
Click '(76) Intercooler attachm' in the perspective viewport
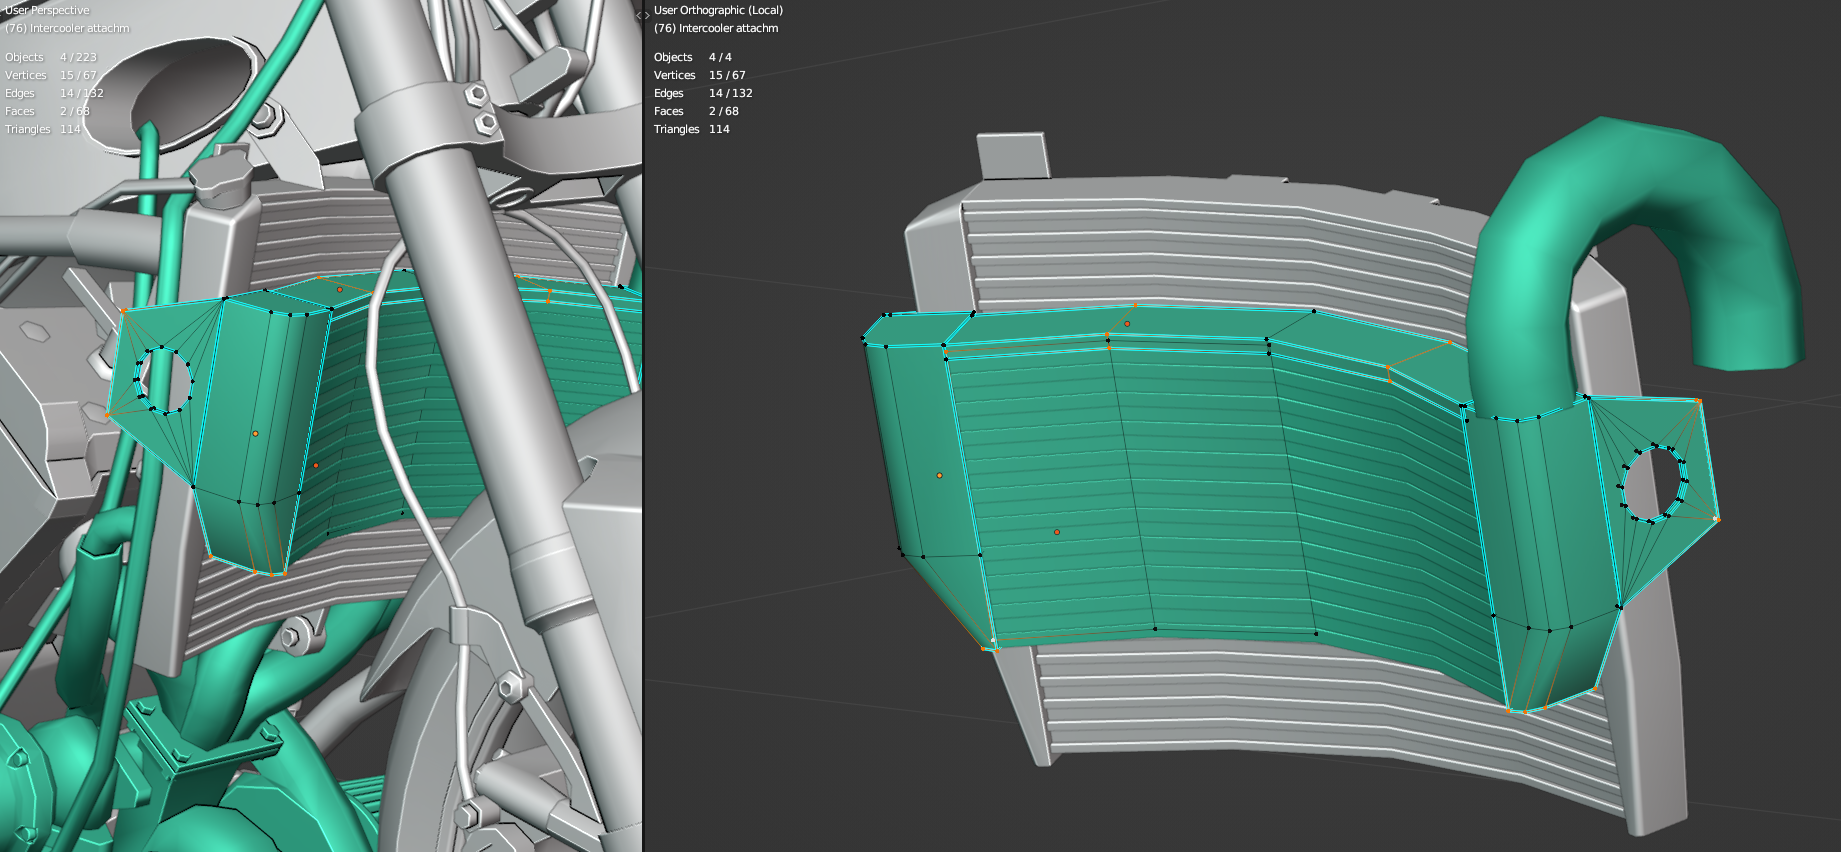coord(67,28)
